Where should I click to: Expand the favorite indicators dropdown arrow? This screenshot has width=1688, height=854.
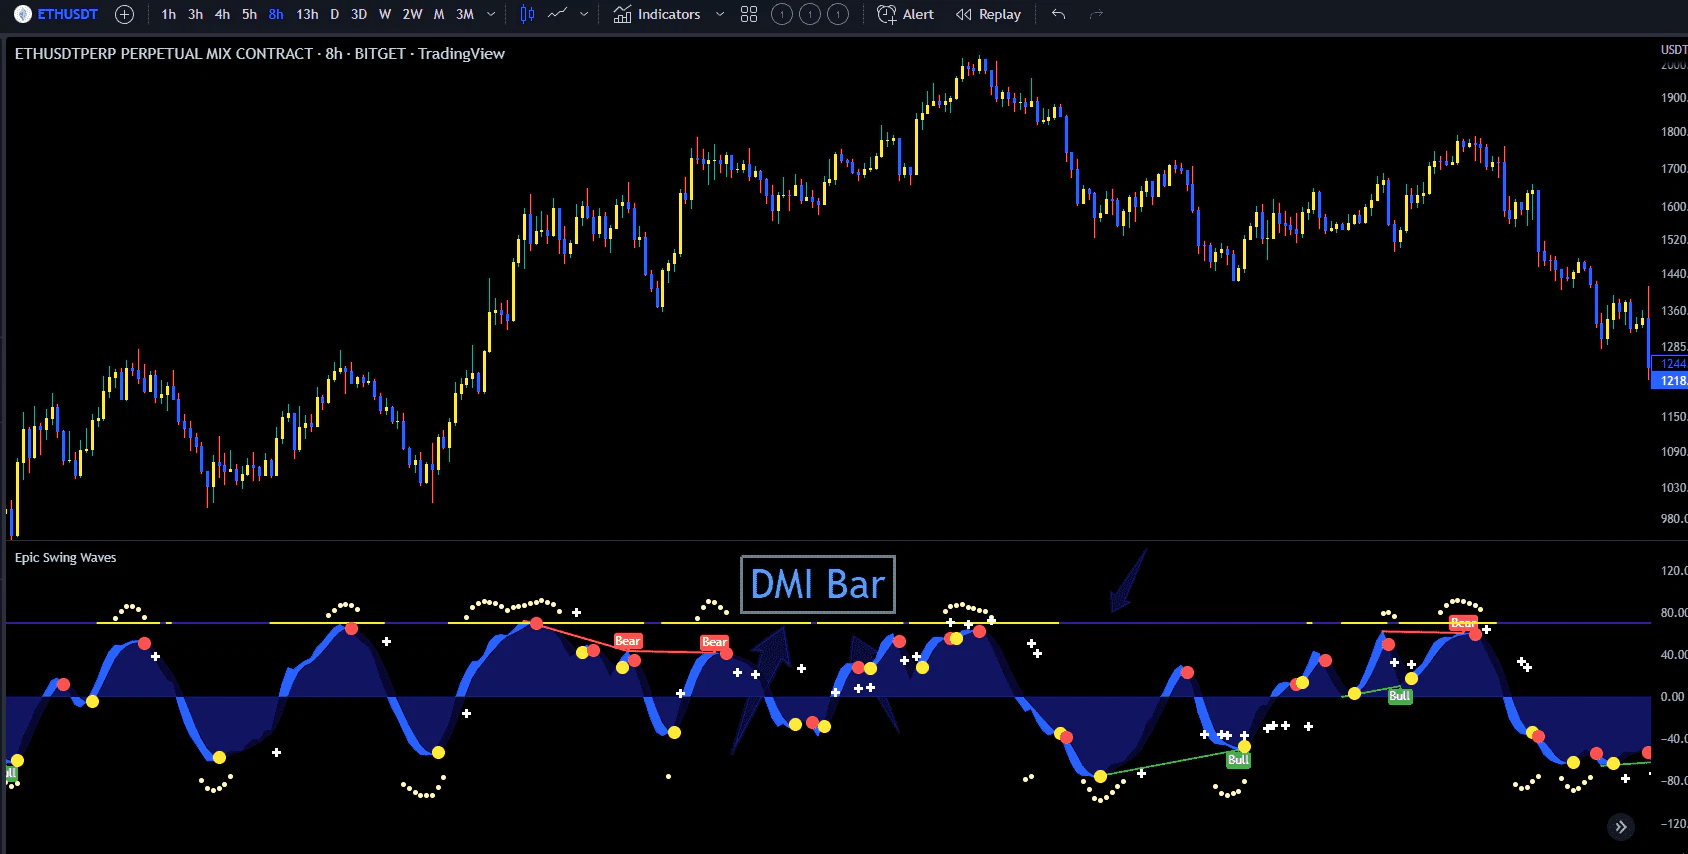(x=720, y=14)
